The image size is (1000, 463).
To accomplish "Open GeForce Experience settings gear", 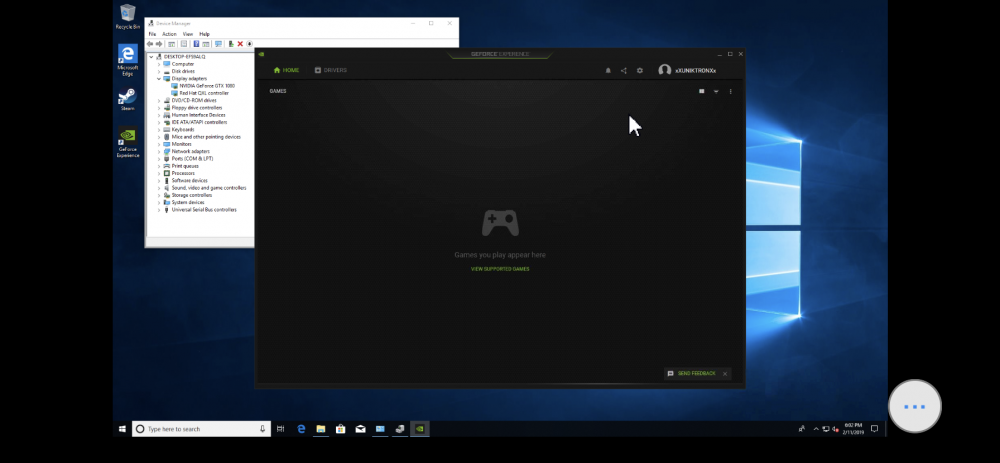I will click(640, 71).
